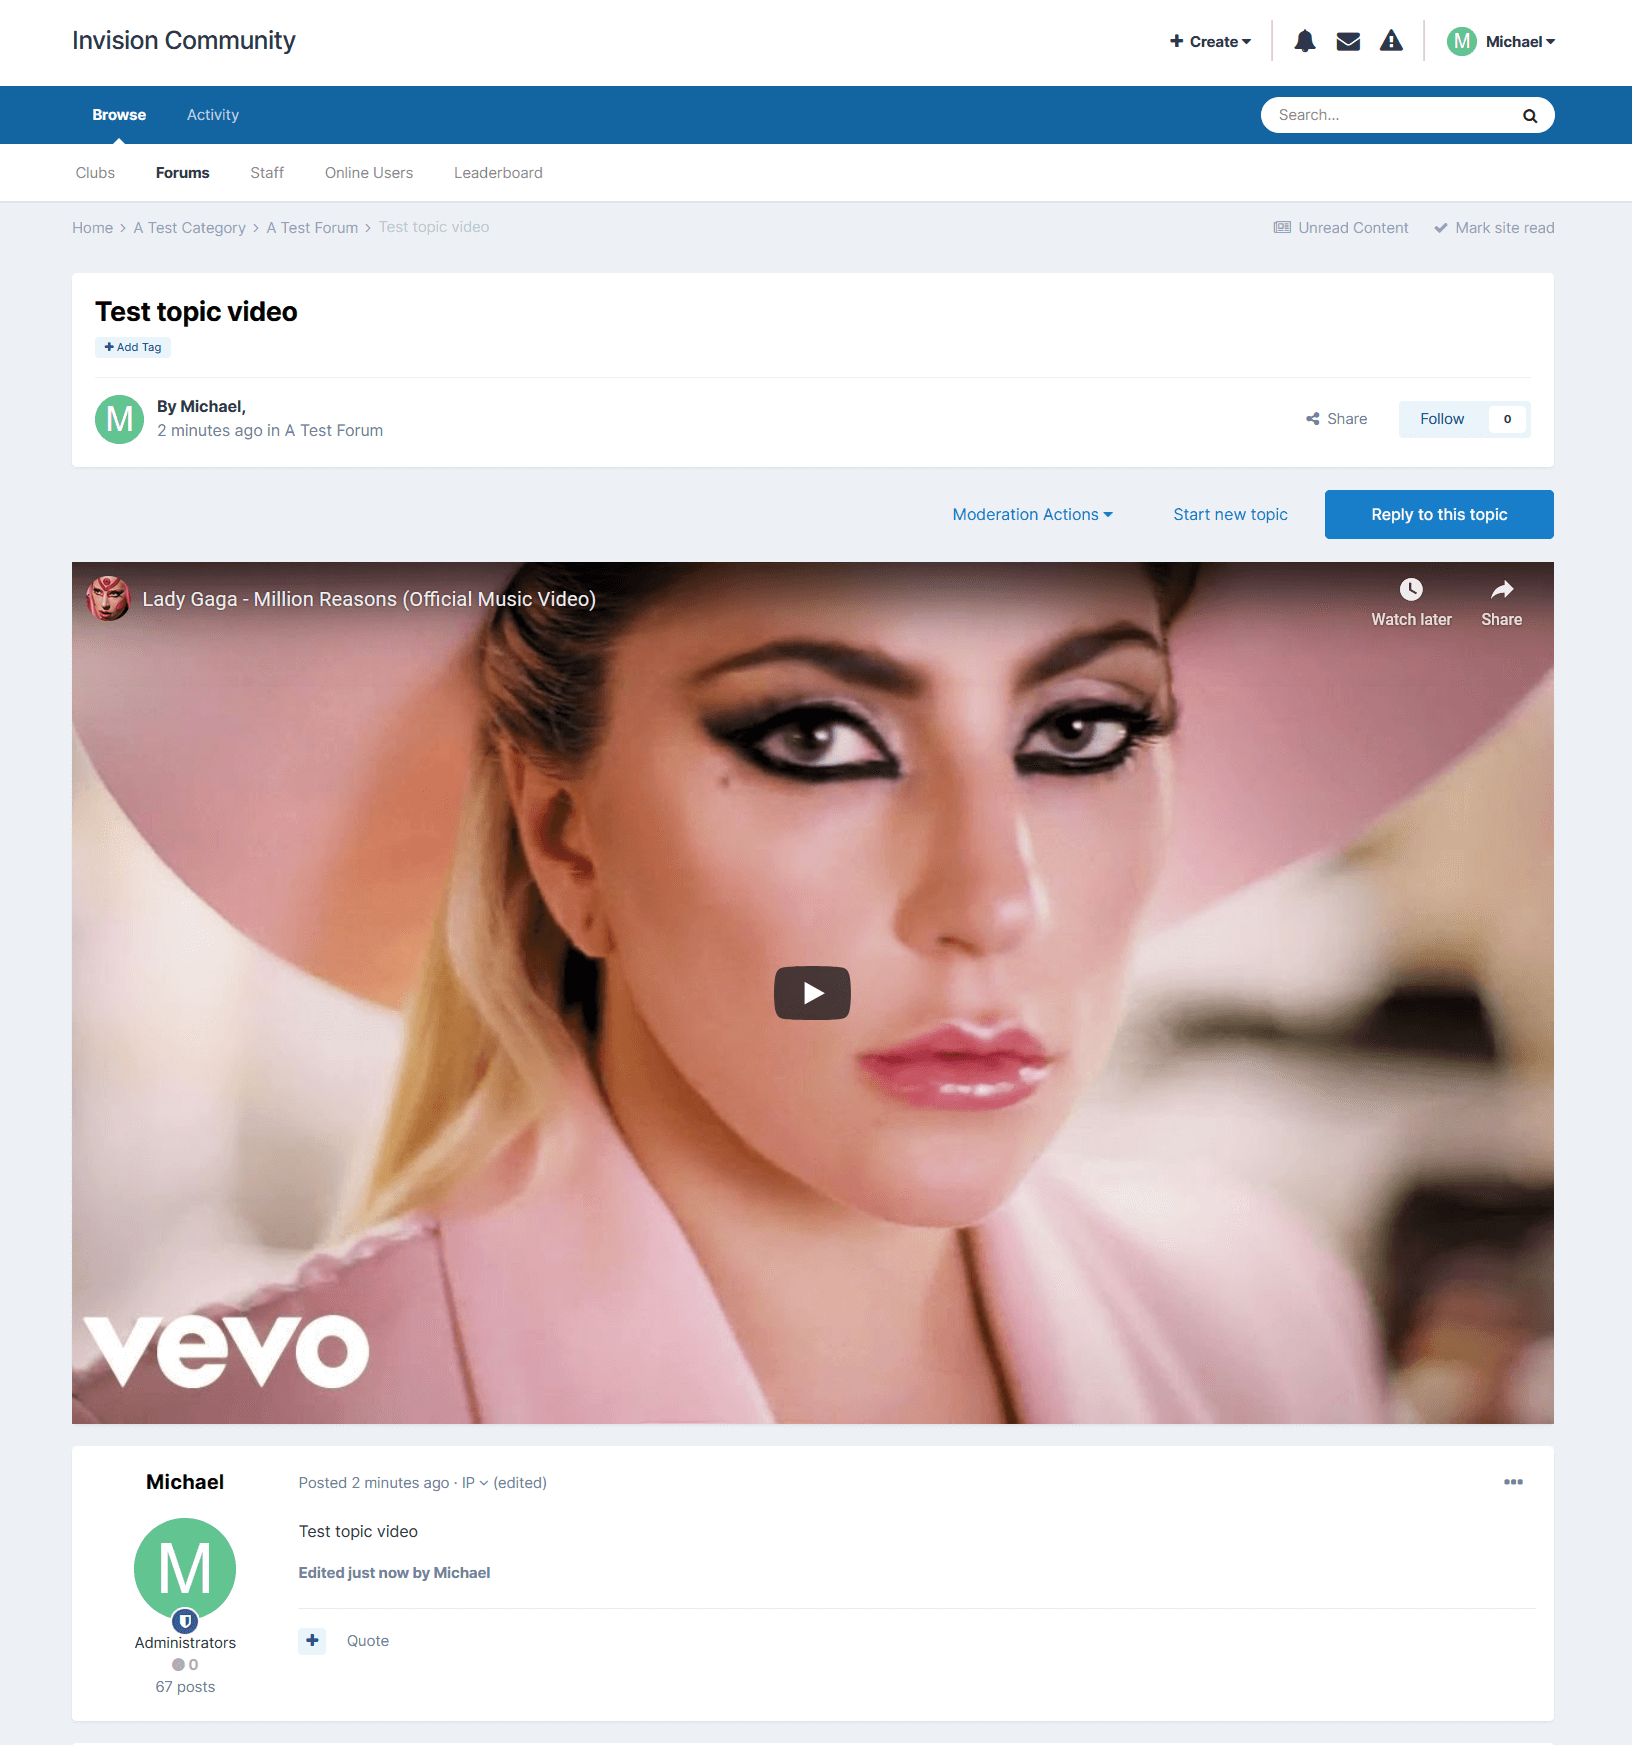Image resolution: width=1632 pixels, height=1745 pixels.
Task: Go to Home breadcrumb
Action: 92,228
